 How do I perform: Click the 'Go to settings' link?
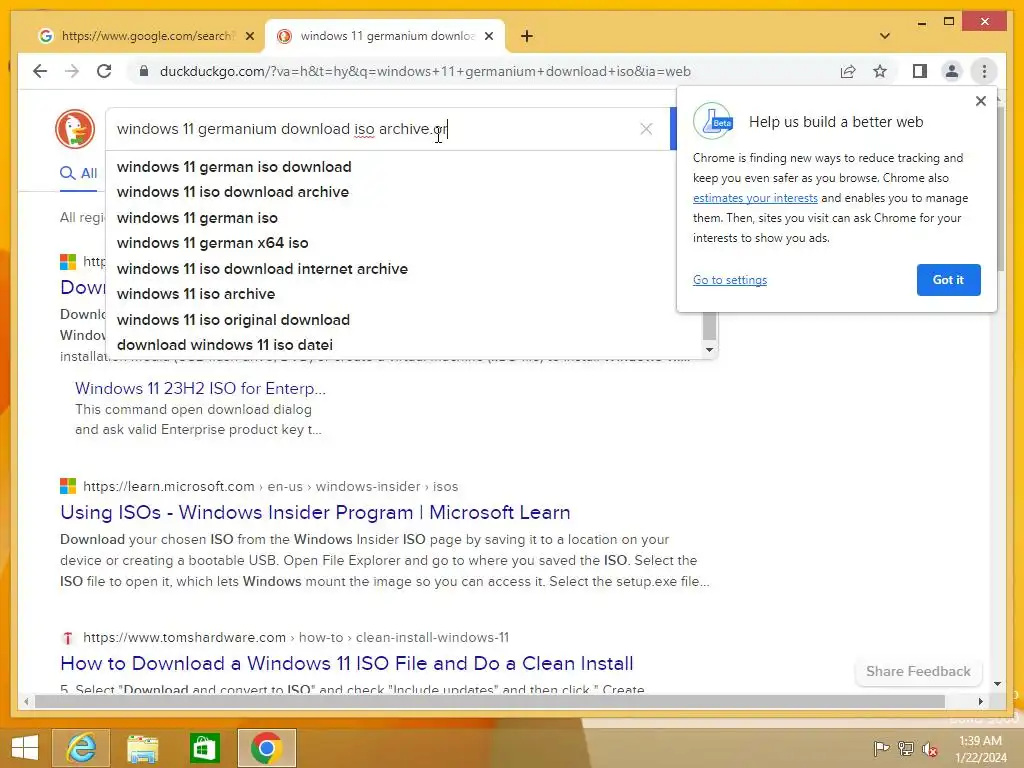(x=729, y=280)
